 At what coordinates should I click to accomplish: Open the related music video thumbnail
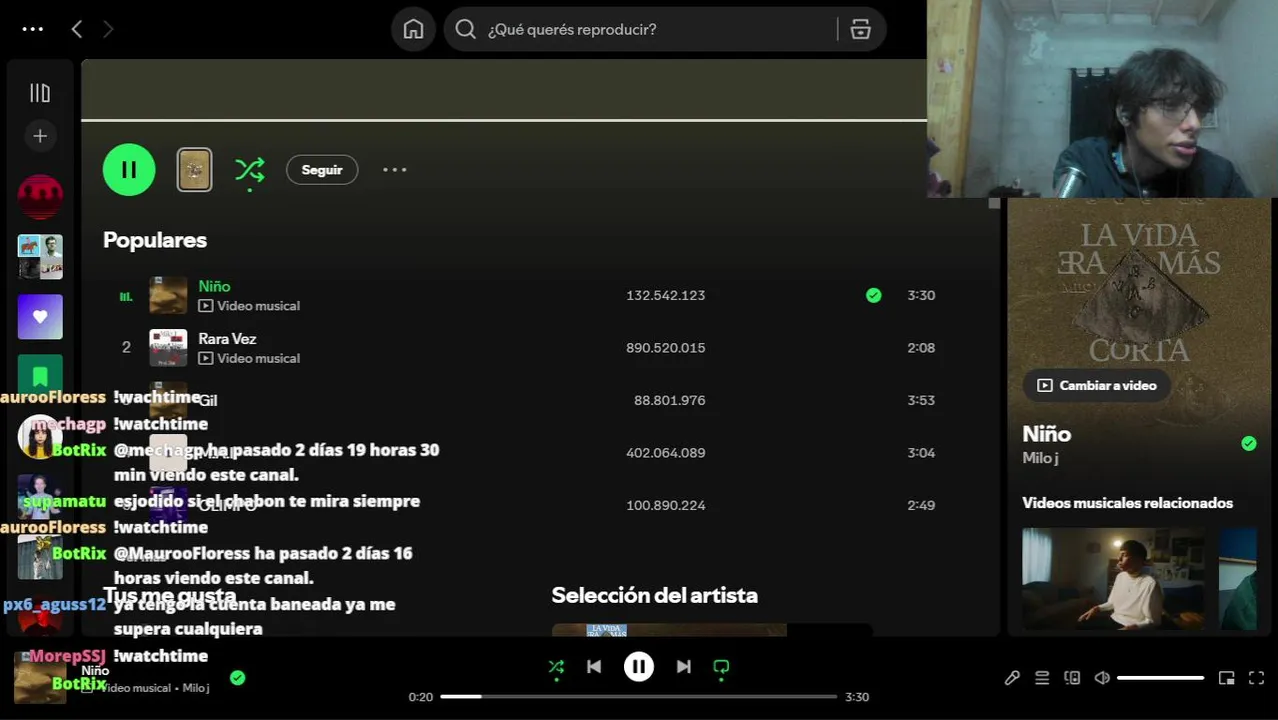(x=1113, y=579)
